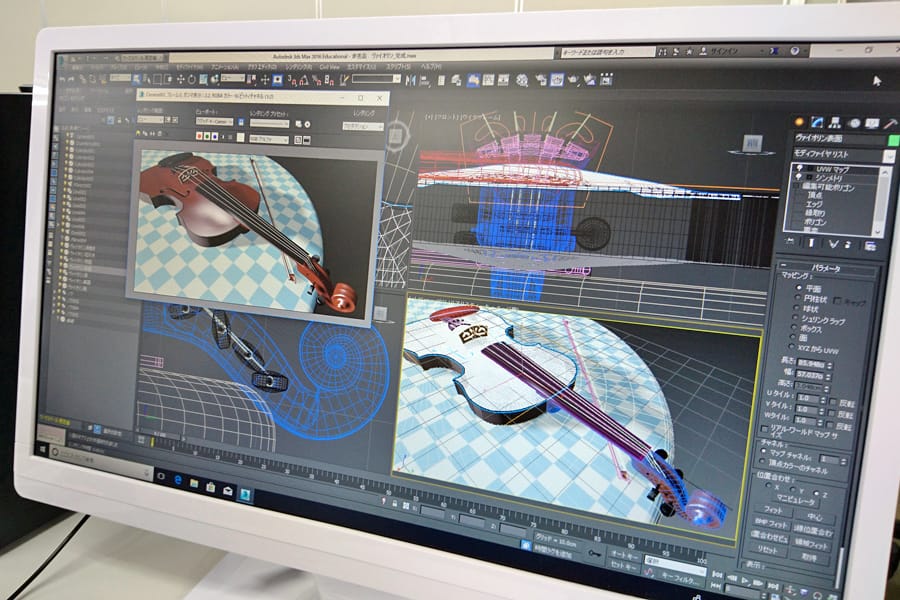This screenshot has width=900, height=600.
Task: Activate the Select and Scale tool
Action: tap(203, 79)
